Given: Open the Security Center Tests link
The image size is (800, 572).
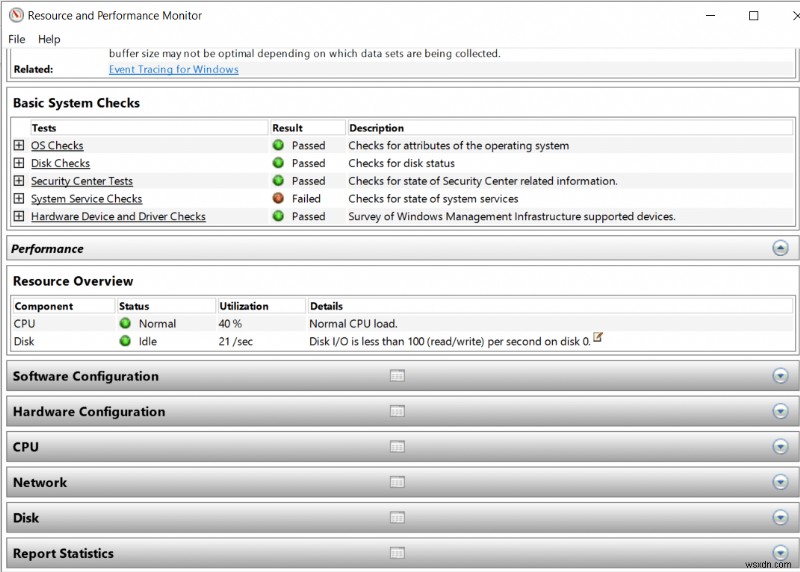Looking at the screenshot, I should point(81,181).
